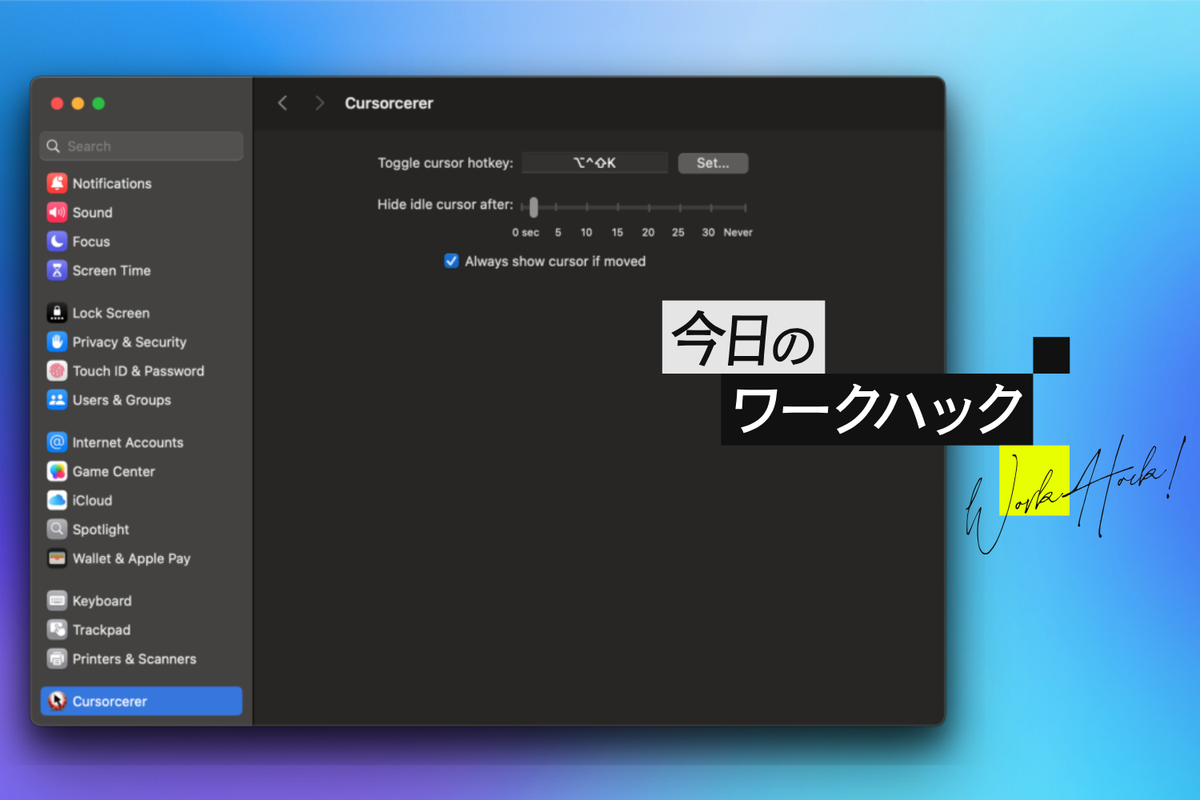Viewport: 1200px width, 800px height.
Task: Go back with the left chevron
Action: coord(283,103)
